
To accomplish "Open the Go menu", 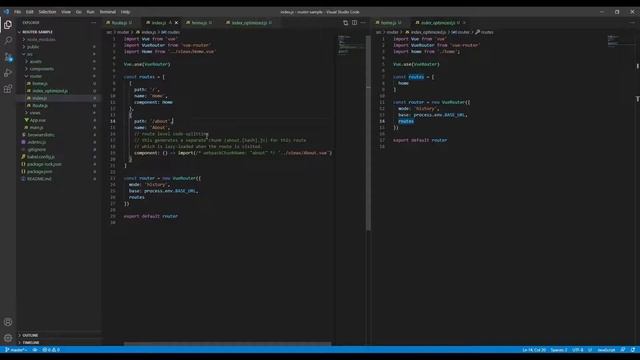I will [x=79, y=12].
